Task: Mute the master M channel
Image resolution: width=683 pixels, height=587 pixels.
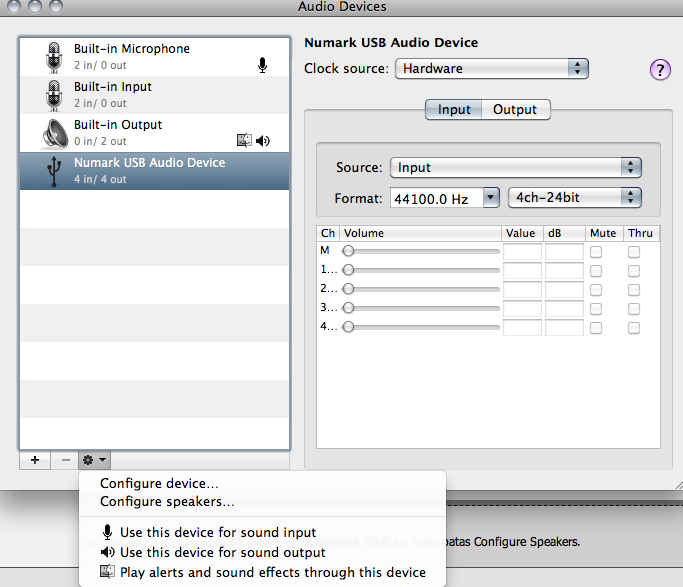Action: [596, 252]
